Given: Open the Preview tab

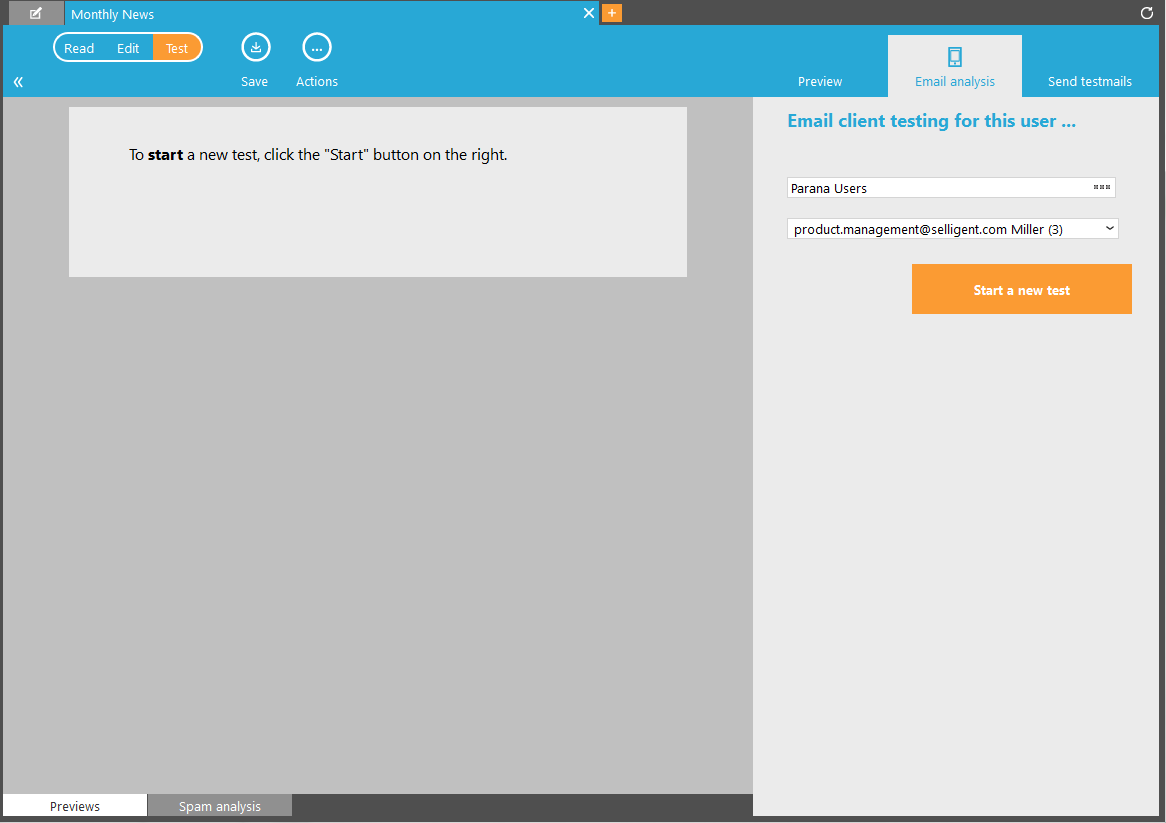Looking at the screenshot, I should (820, 82).
